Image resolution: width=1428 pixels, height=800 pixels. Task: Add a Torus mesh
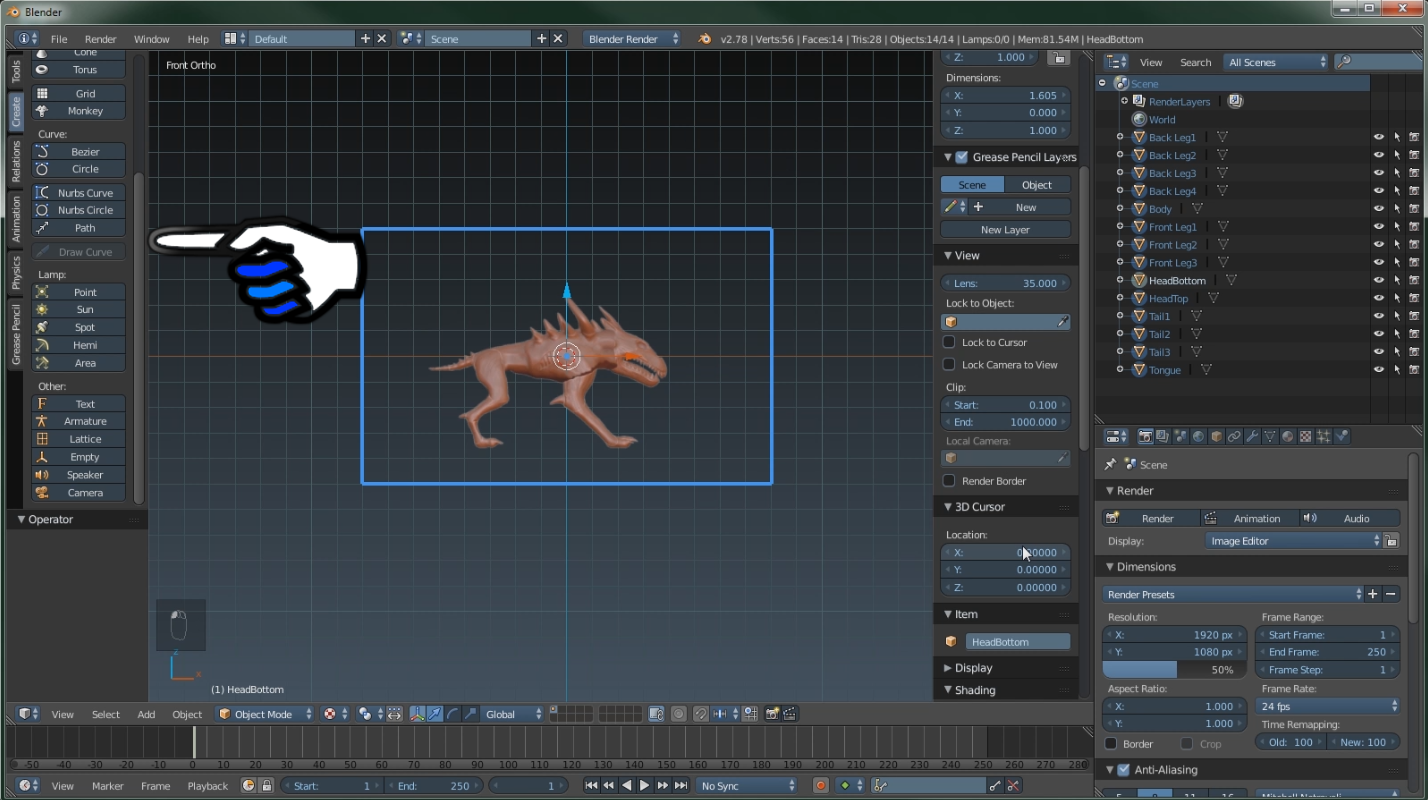pos(79,70)
